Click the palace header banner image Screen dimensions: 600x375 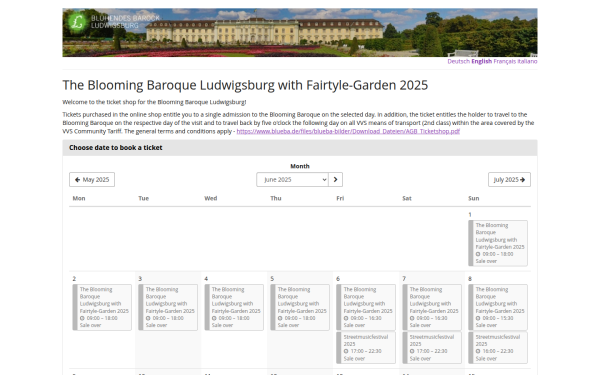pyautogui.click(x=300, y=33)
